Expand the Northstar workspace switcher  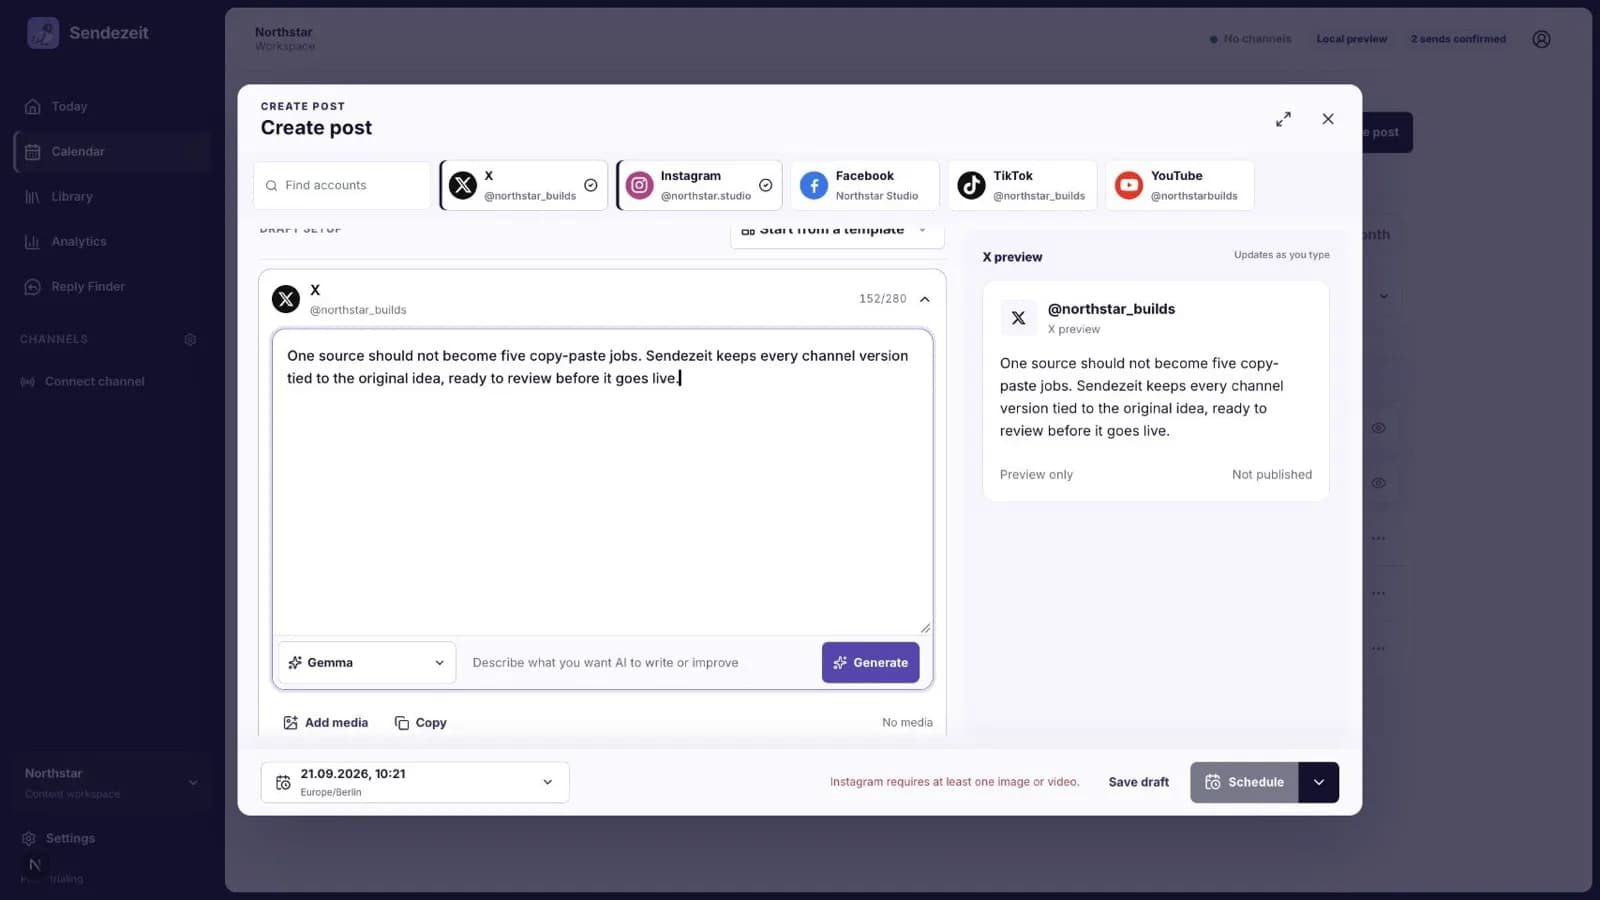[x=112, y=782]
